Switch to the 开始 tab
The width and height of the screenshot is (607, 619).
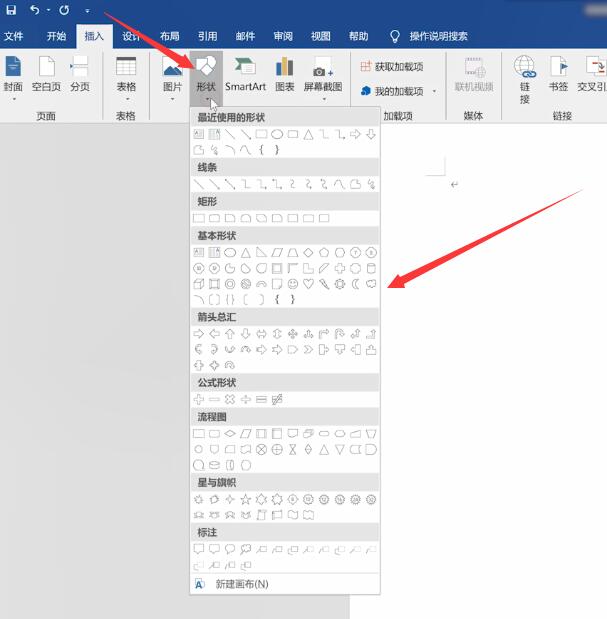coord(56,36)
